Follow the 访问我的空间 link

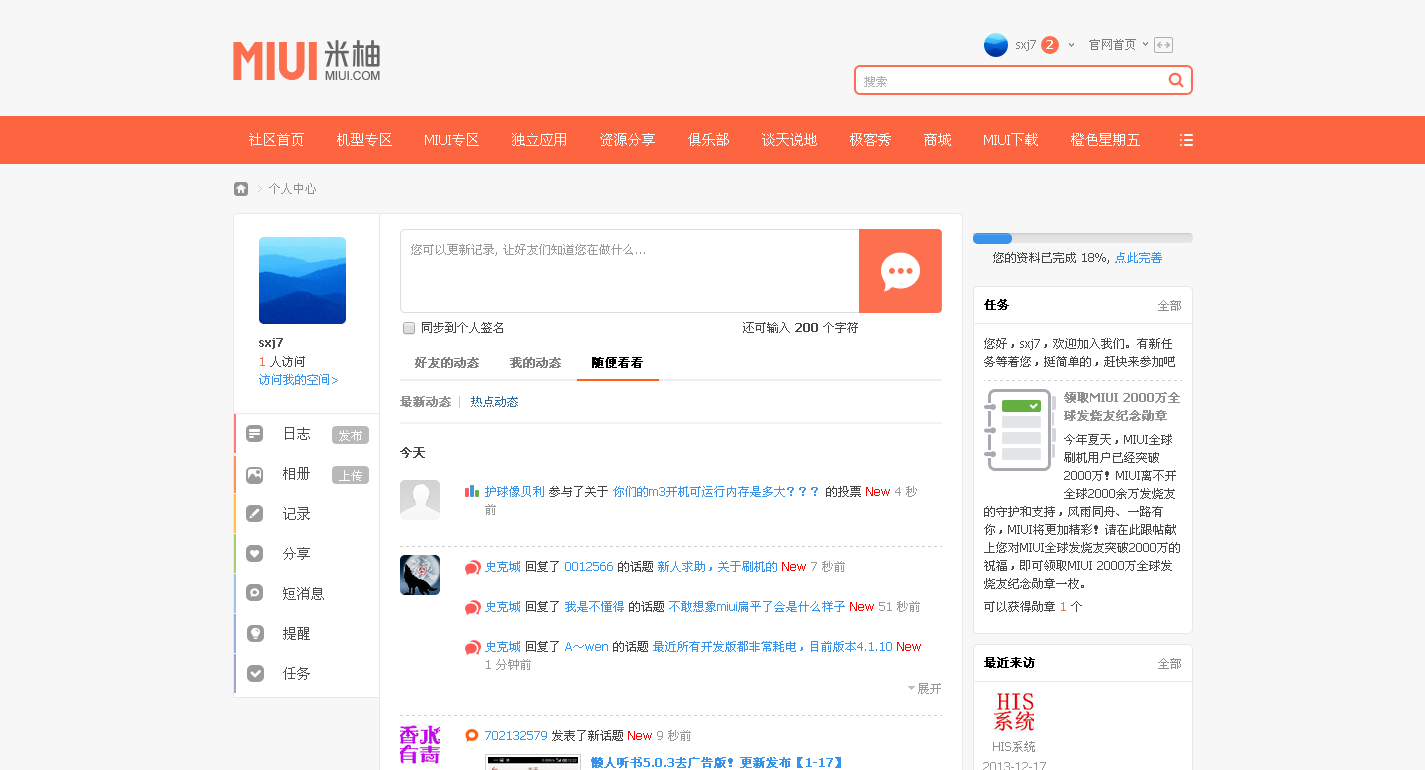tap(298, 380)
